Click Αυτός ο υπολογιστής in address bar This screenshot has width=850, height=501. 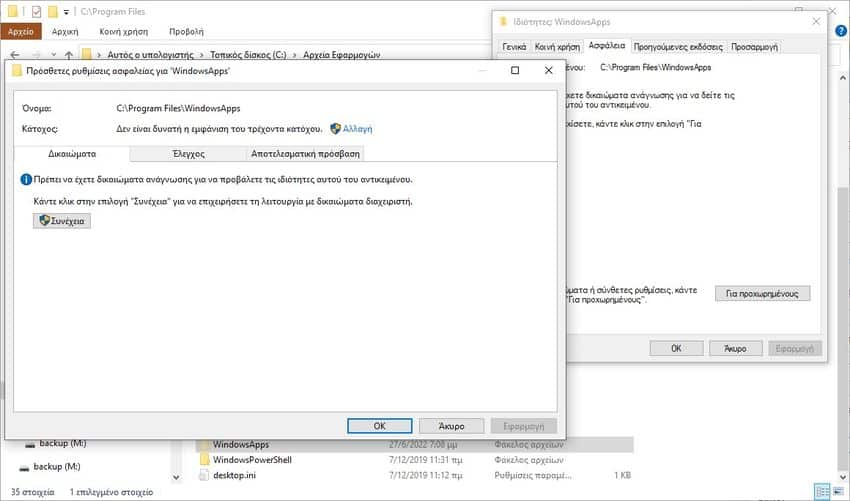tap(150, 55)
